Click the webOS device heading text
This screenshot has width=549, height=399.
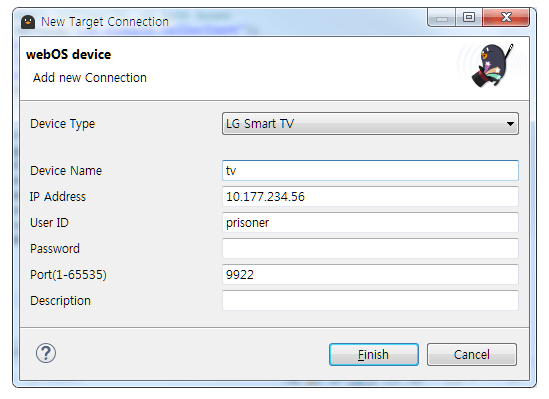coord(69,55)
